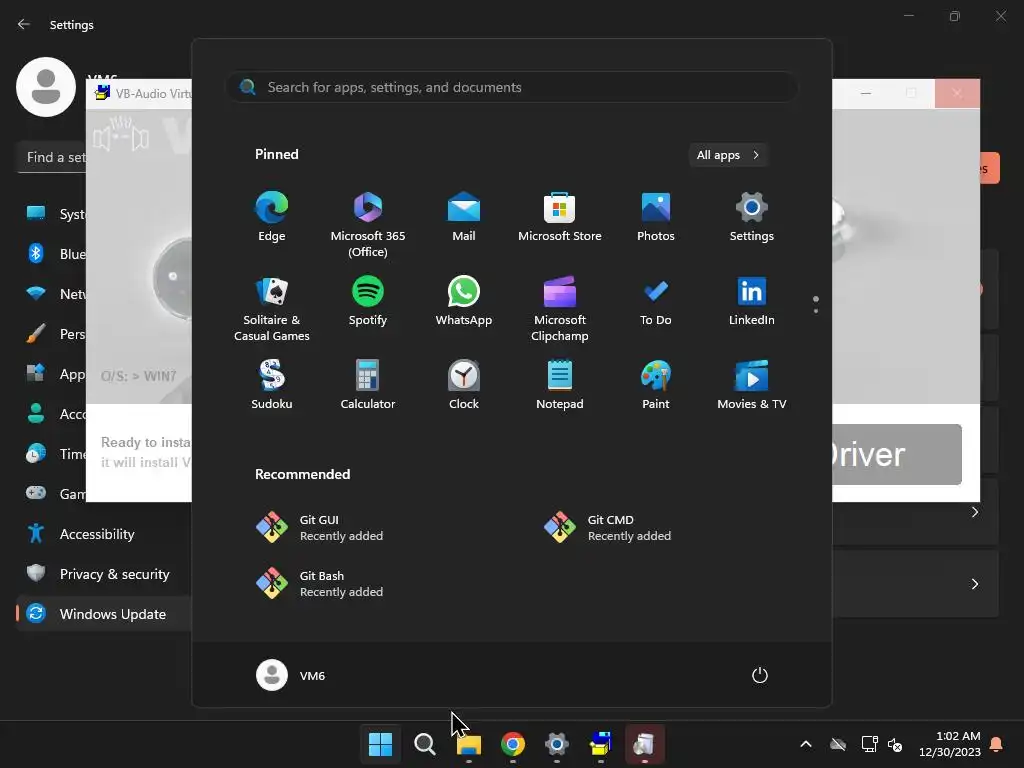The height and width of the screenshot is (768, 1024).
Task: Open Accessibility in Settings sidebar
Action: coord(104,534)
